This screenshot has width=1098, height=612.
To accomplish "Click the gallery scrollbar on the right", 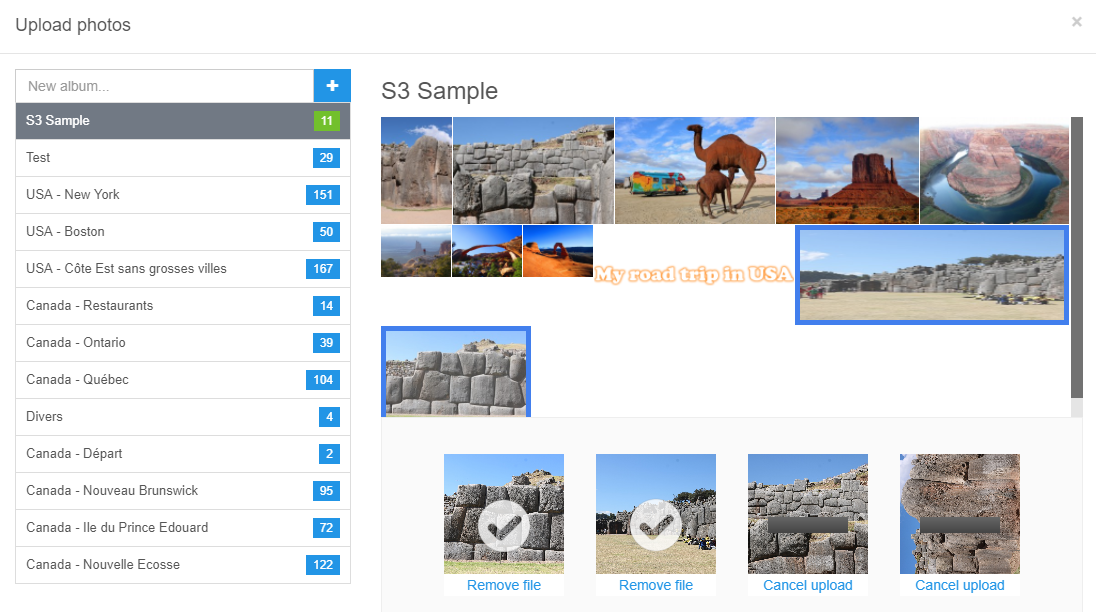I will tap(1081, 260).
